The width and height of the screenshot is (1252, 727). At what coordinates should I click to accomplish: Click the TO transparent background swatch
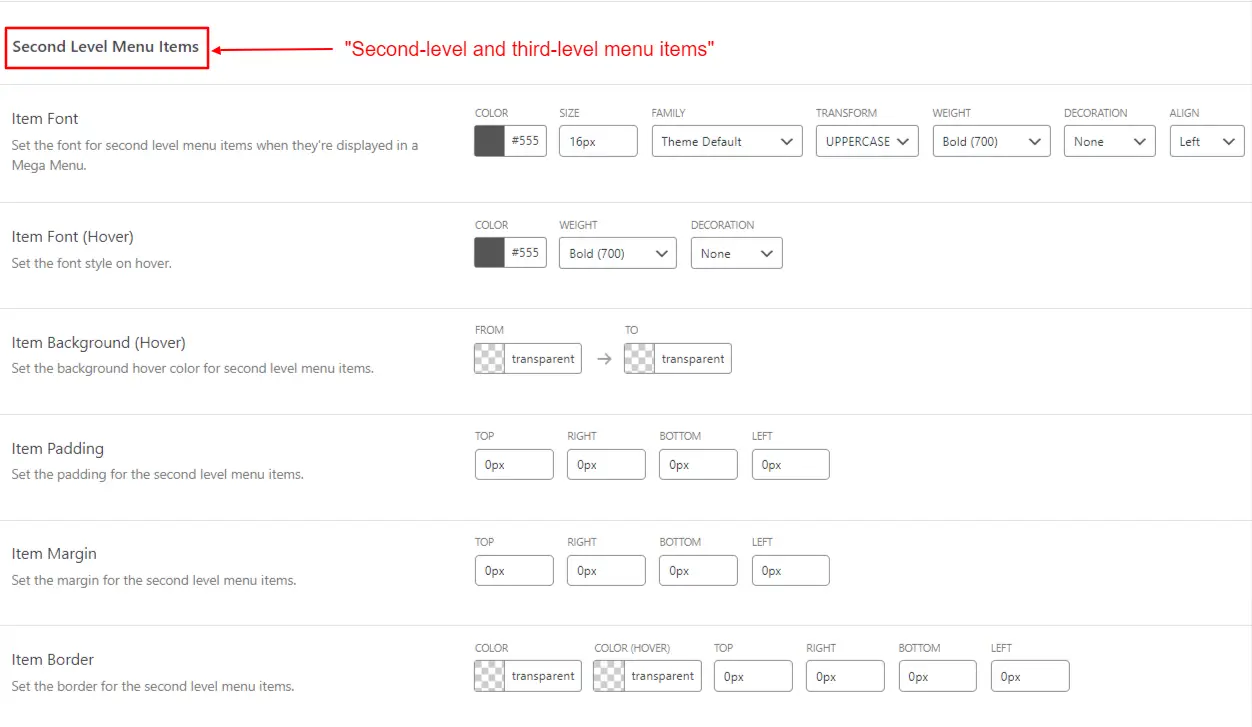click(638, 358)
